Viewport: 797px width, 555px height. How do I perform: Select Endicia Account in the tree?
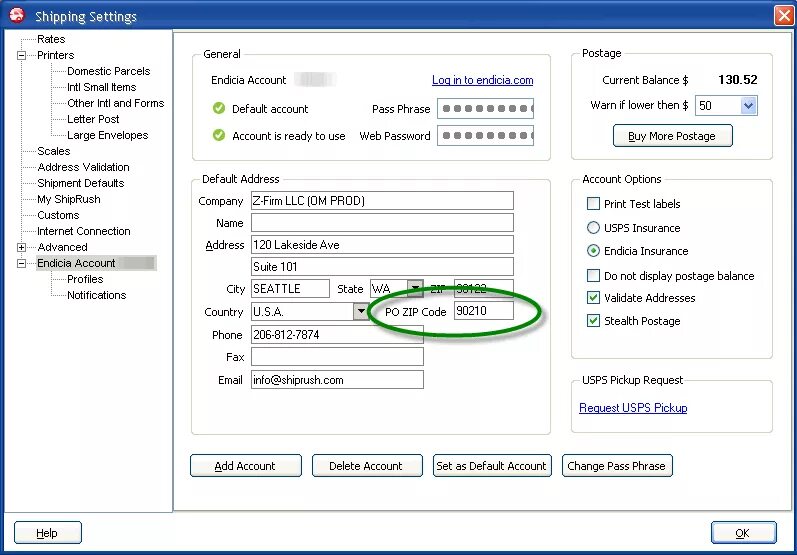(x=96, y=263)
